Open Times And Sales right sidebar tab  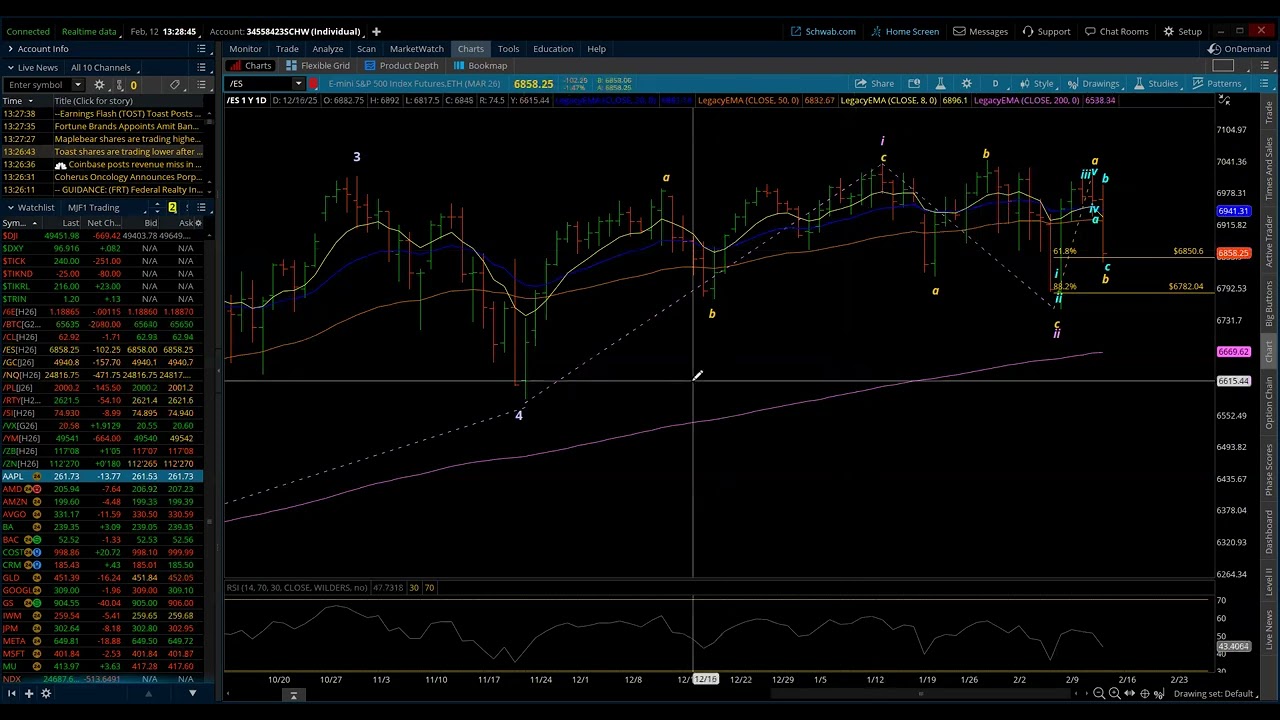pyautogui.click(x=1270, y=168)
